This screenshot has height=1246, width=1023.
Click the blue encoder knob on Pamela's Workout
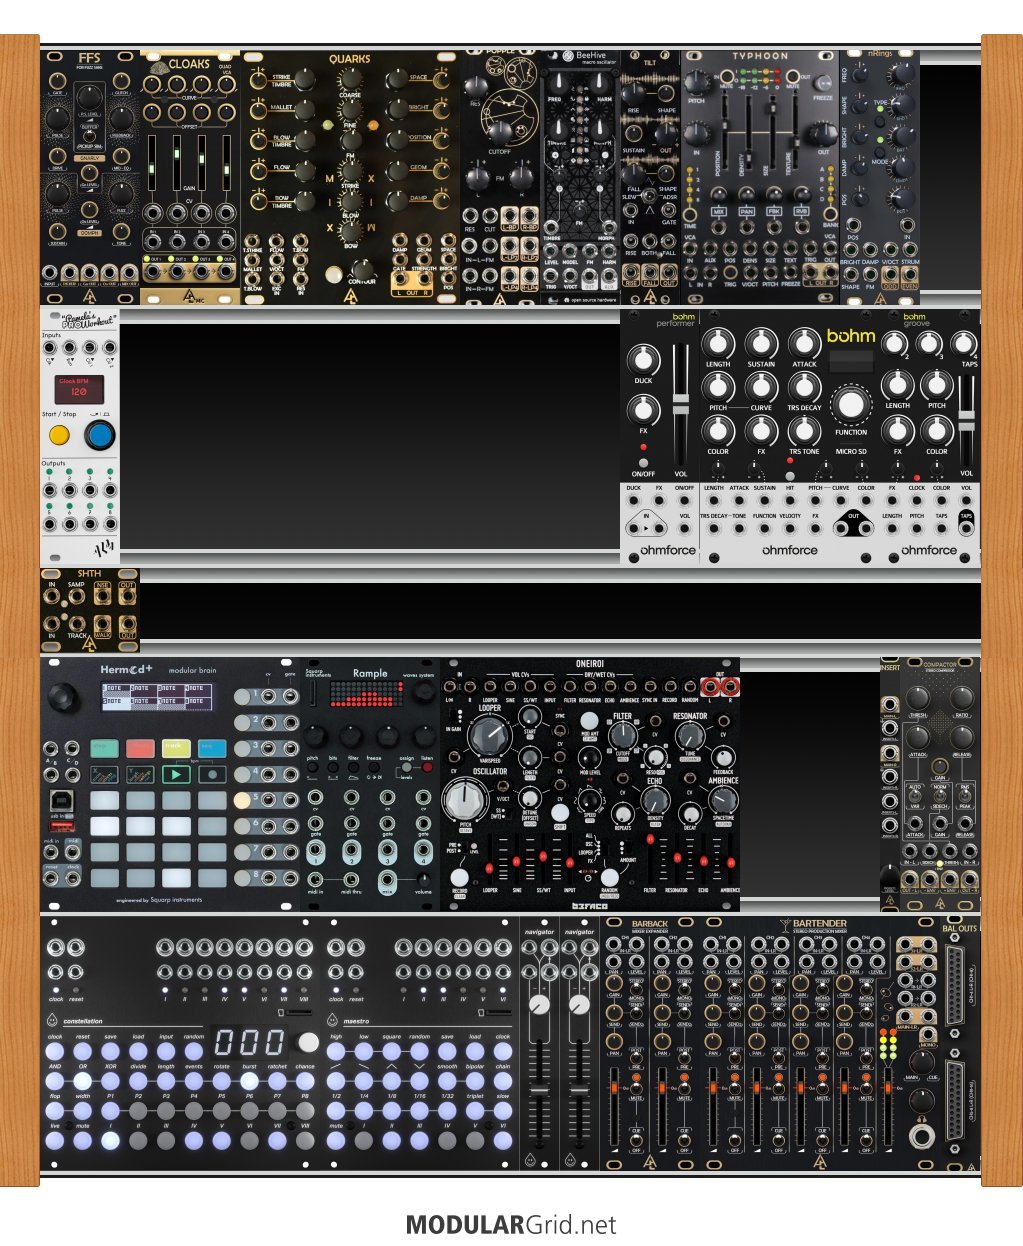click(99, 436)
